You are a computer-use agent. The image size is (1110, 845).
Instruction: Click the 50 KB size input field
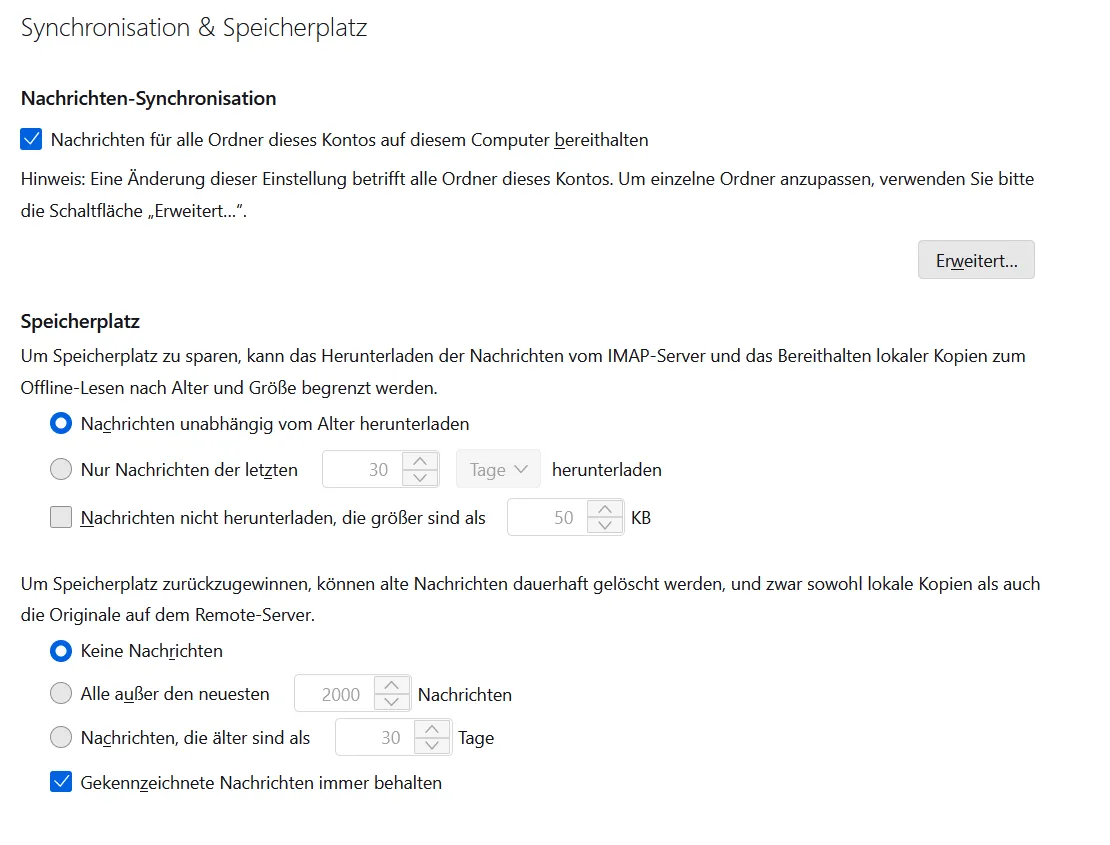click(548, 517)
